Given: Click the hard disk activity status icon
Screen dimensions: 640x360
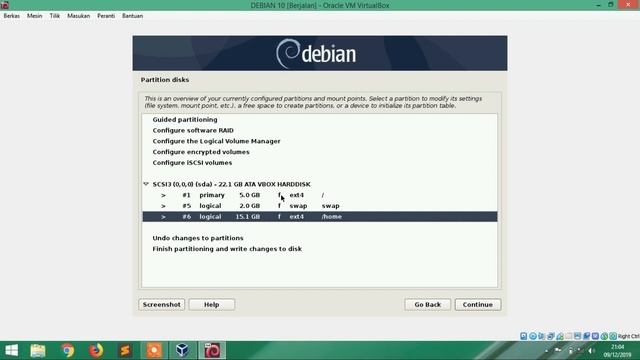Looking at the screenshot, I should pos(523,336).
